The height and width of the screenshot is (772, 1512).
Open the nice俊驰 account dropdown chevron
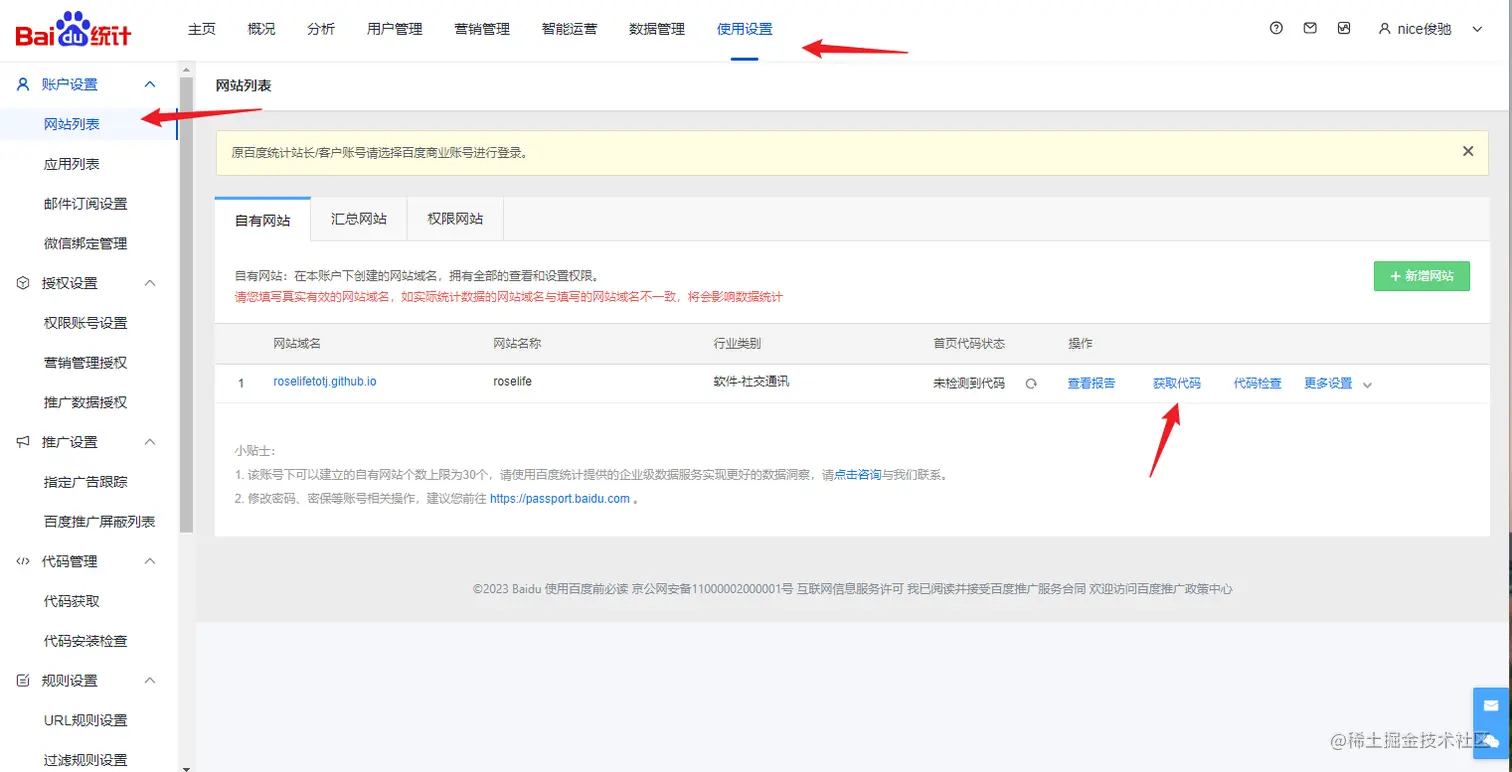[x=1477, y=29]
